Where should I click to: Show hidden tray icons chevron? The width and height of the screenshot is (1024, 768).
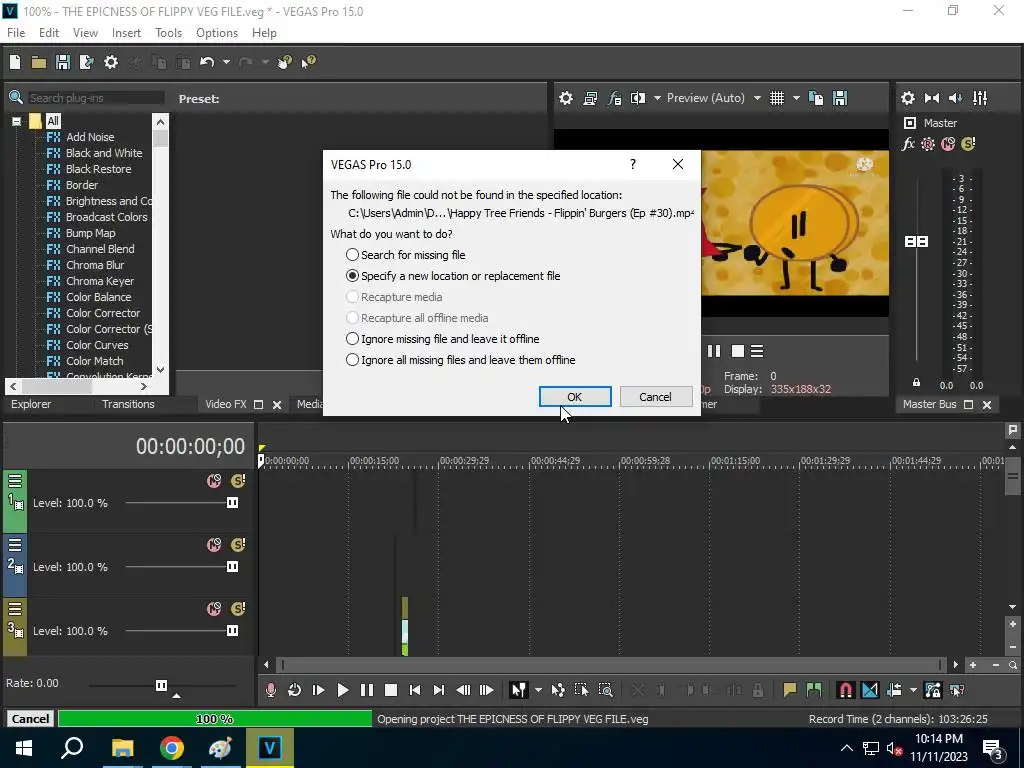point(846,748)
